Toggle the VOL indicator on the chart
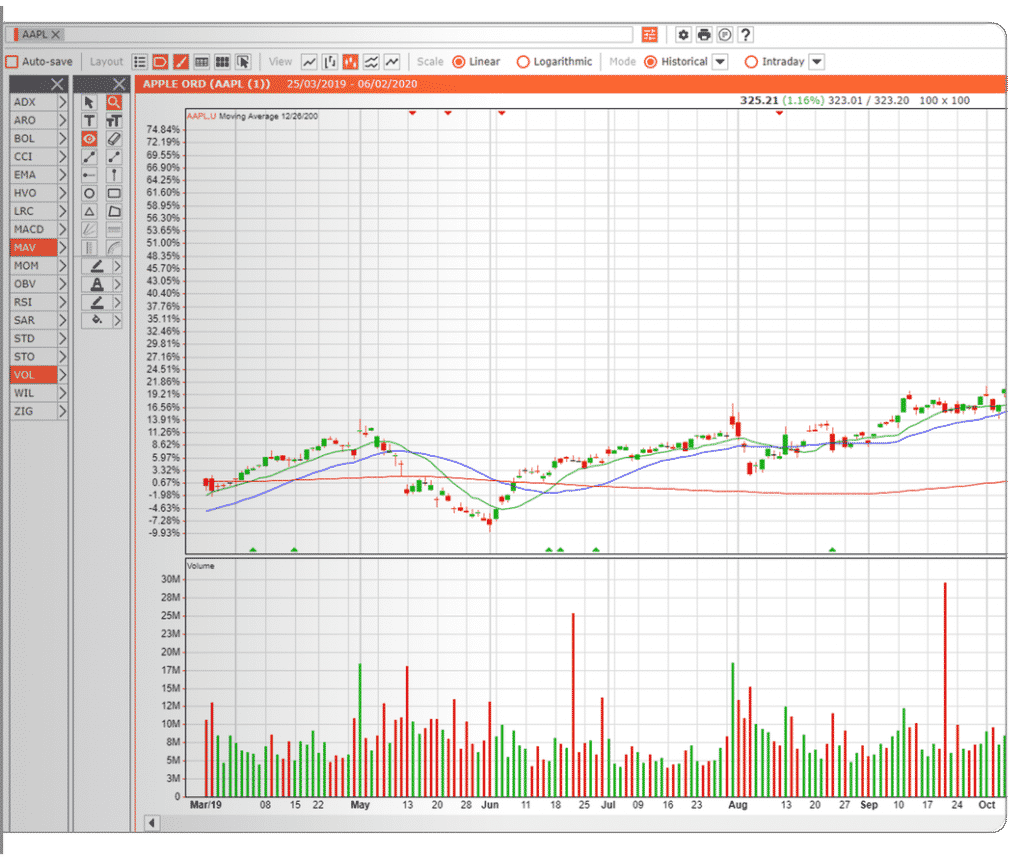 34,376
